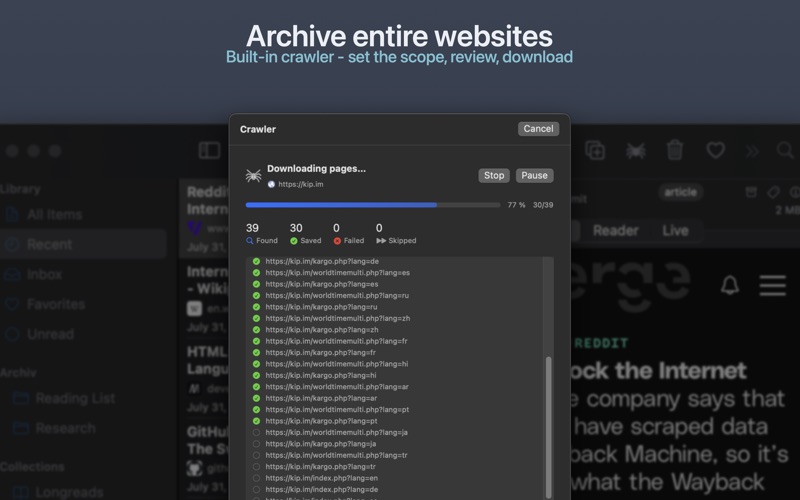
Task: Select row worldtimemulti.php?lang=zh
Action: pos(394,318)
